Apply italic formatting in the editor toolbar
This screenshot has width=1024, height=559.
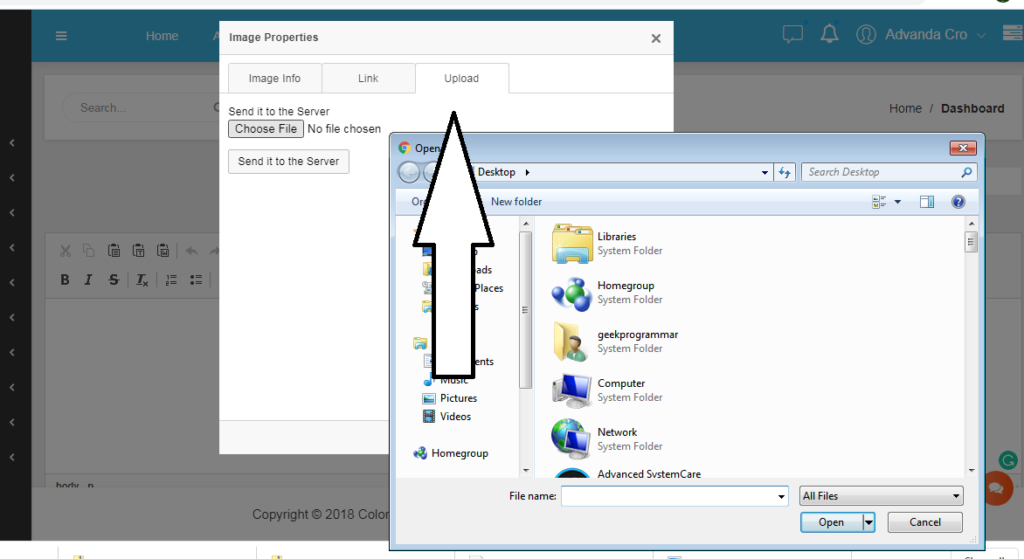tap(88, 280)
